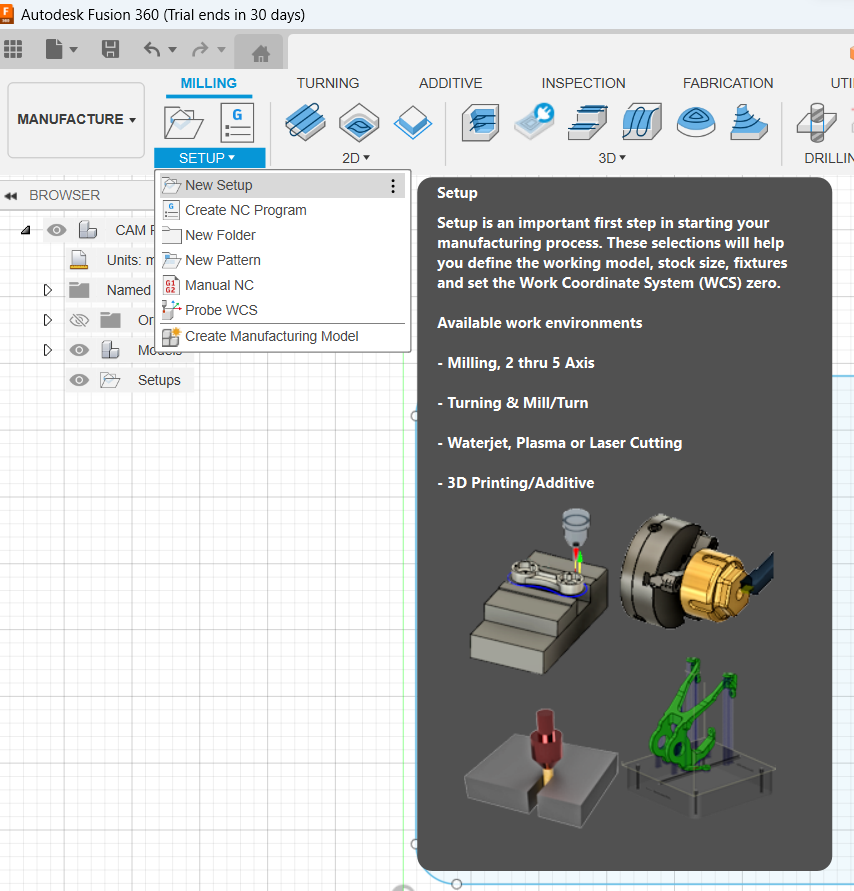Select the Steep and Shallow tool
This screenshot has height=891, width=854.
tap(588, 122)
